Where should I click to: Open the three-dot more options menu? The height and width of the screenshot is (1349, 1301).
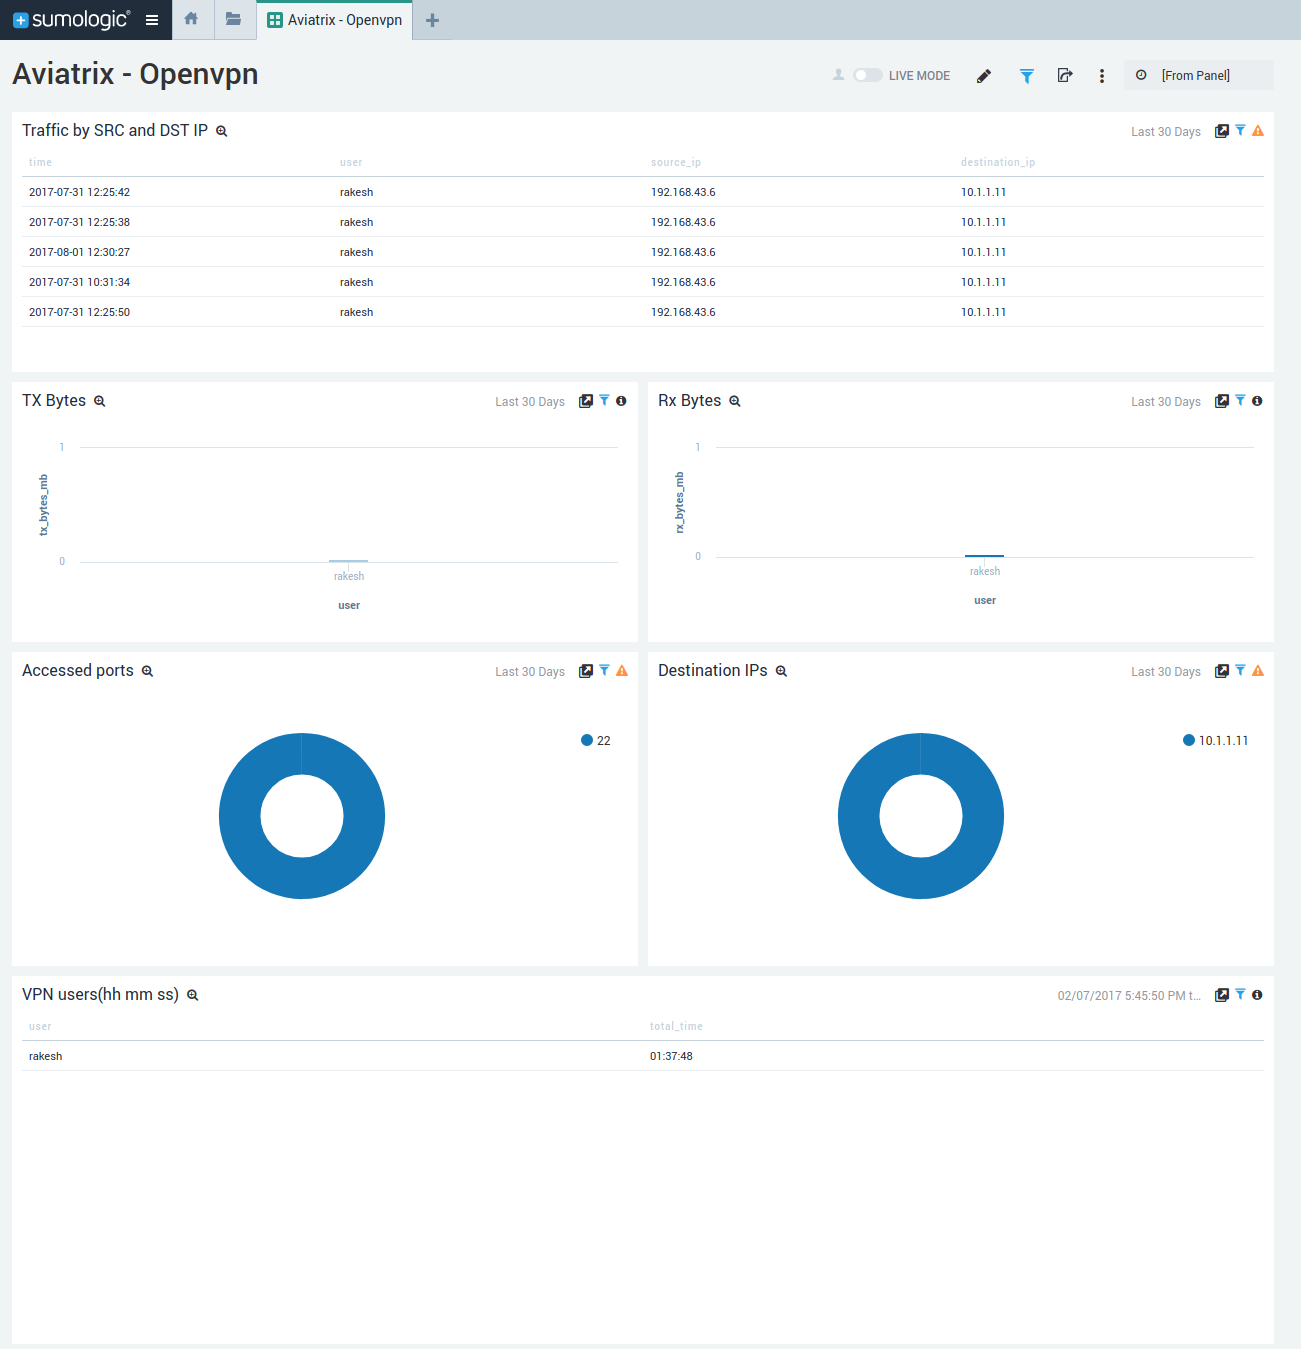pos(1102,76)
